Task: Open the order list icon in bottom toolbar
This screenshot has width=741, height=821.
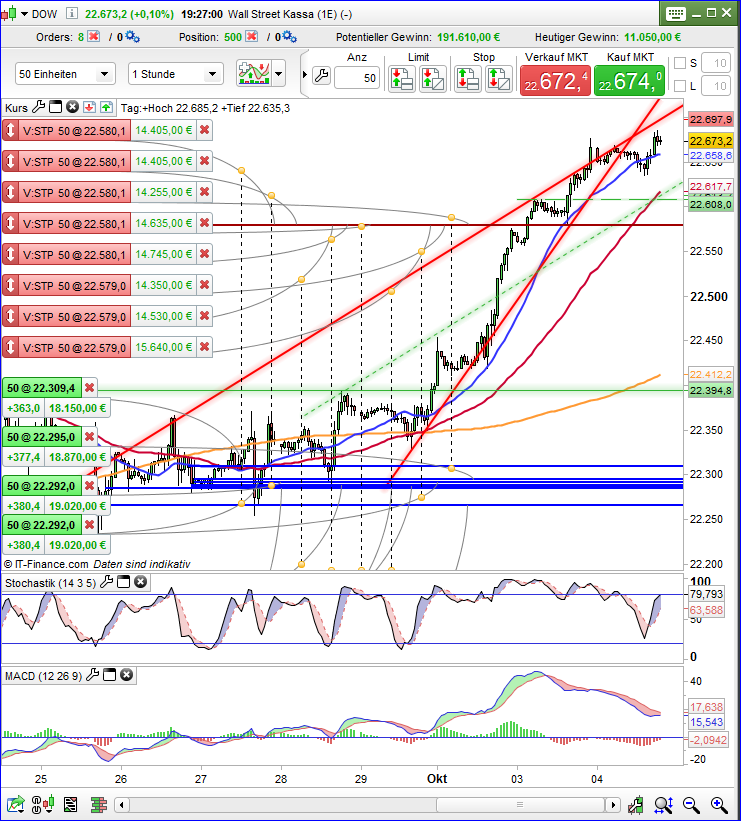Action: pos(71,804)
